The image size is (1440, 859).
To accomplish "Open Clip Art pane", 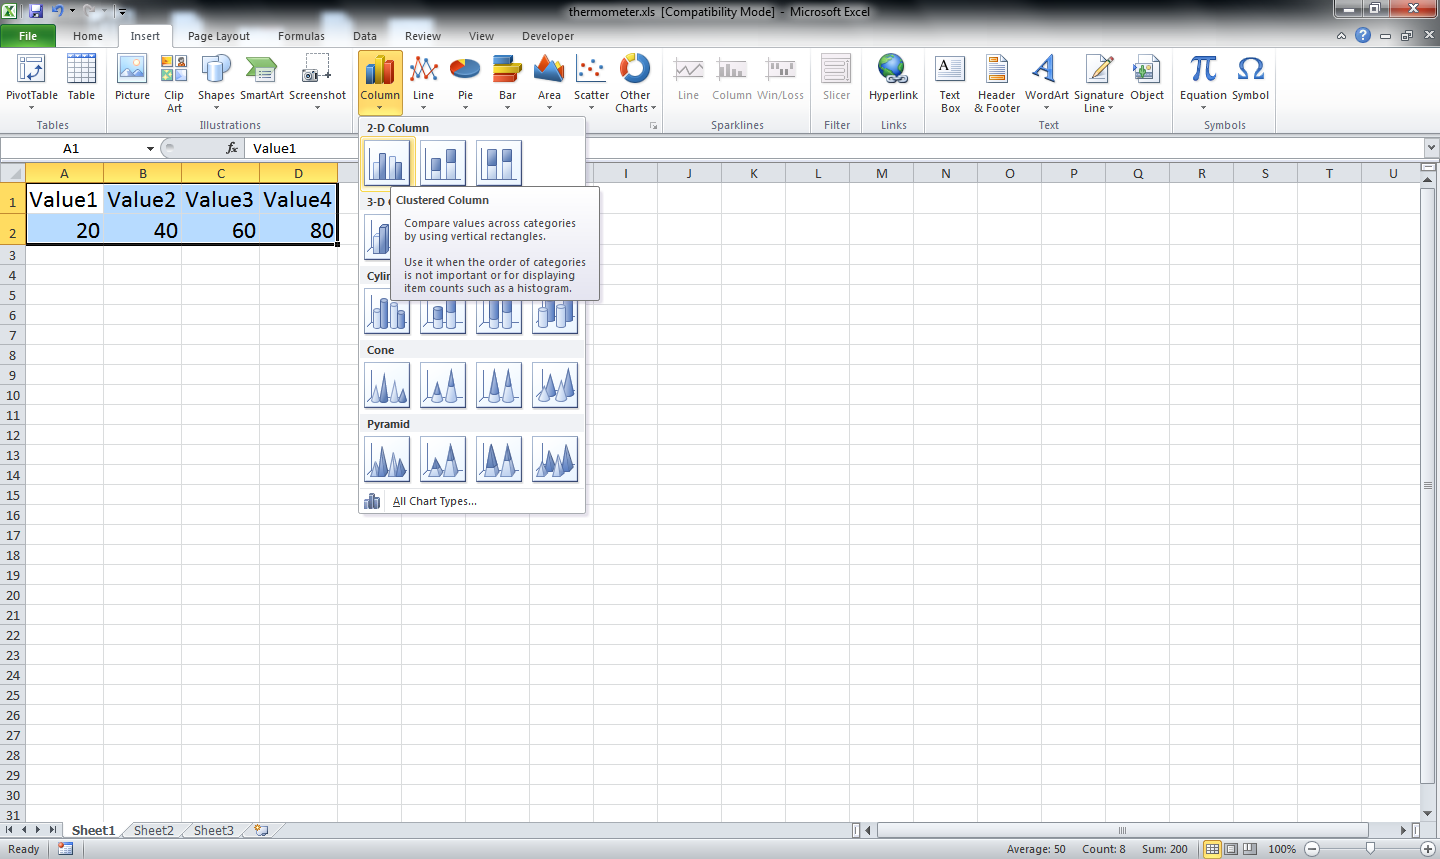I will pyautogui.click(x=174, y=82).
